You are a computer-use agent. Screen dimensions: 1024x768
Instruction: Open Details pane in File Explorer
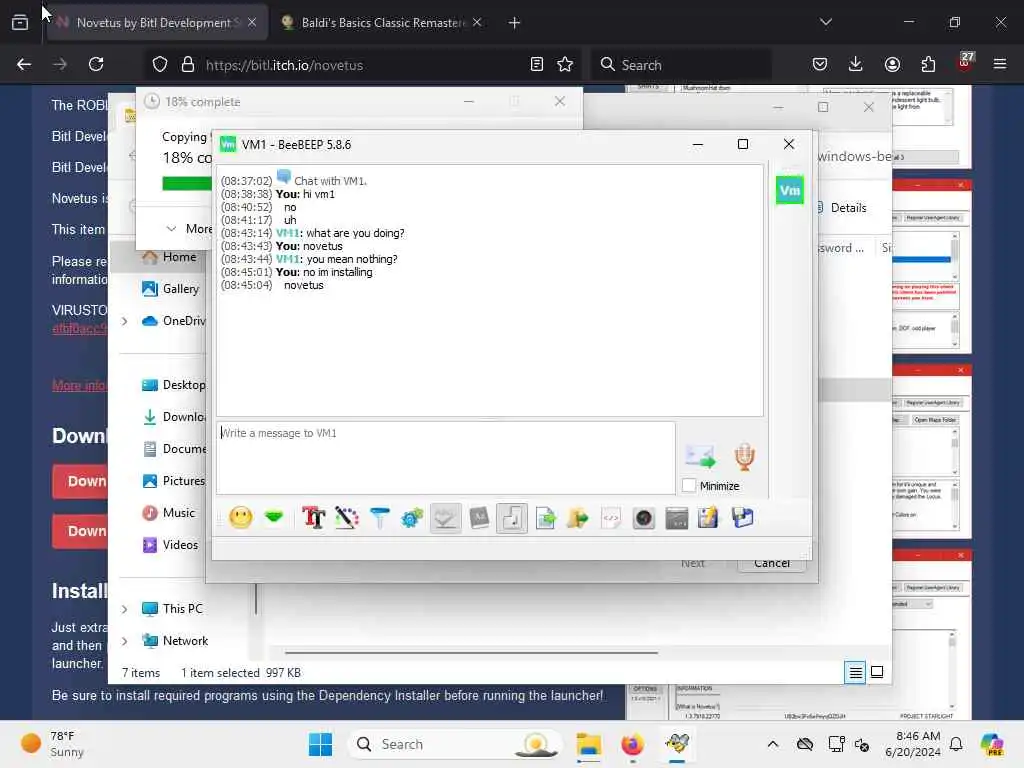point(842,208)
